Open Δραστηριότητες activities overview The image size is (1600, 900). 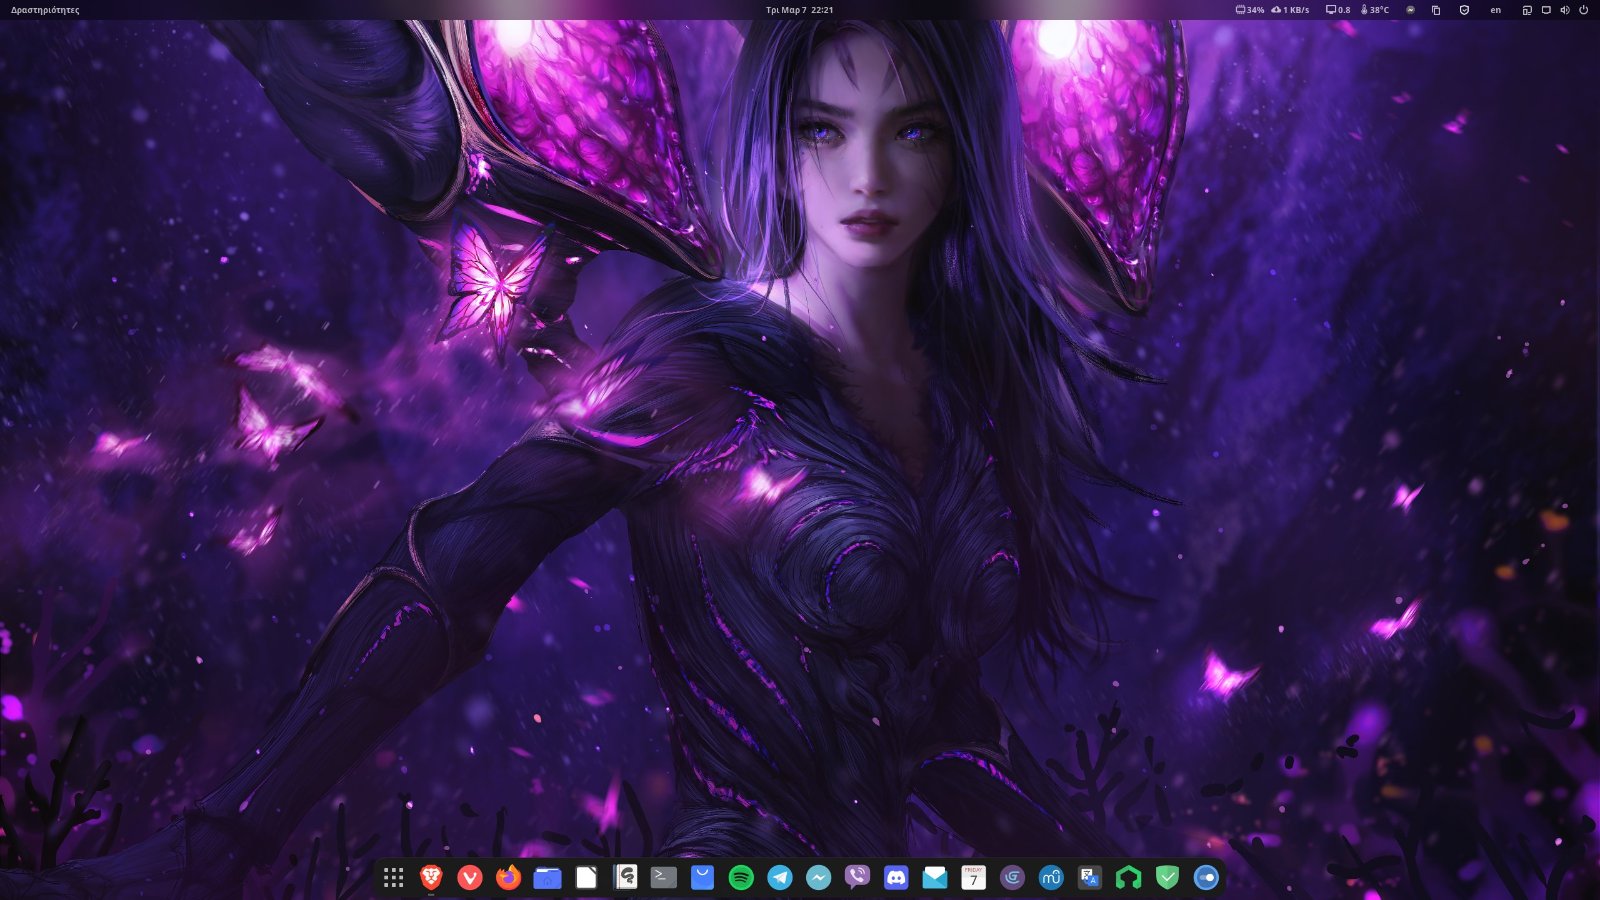pos(45,10)
